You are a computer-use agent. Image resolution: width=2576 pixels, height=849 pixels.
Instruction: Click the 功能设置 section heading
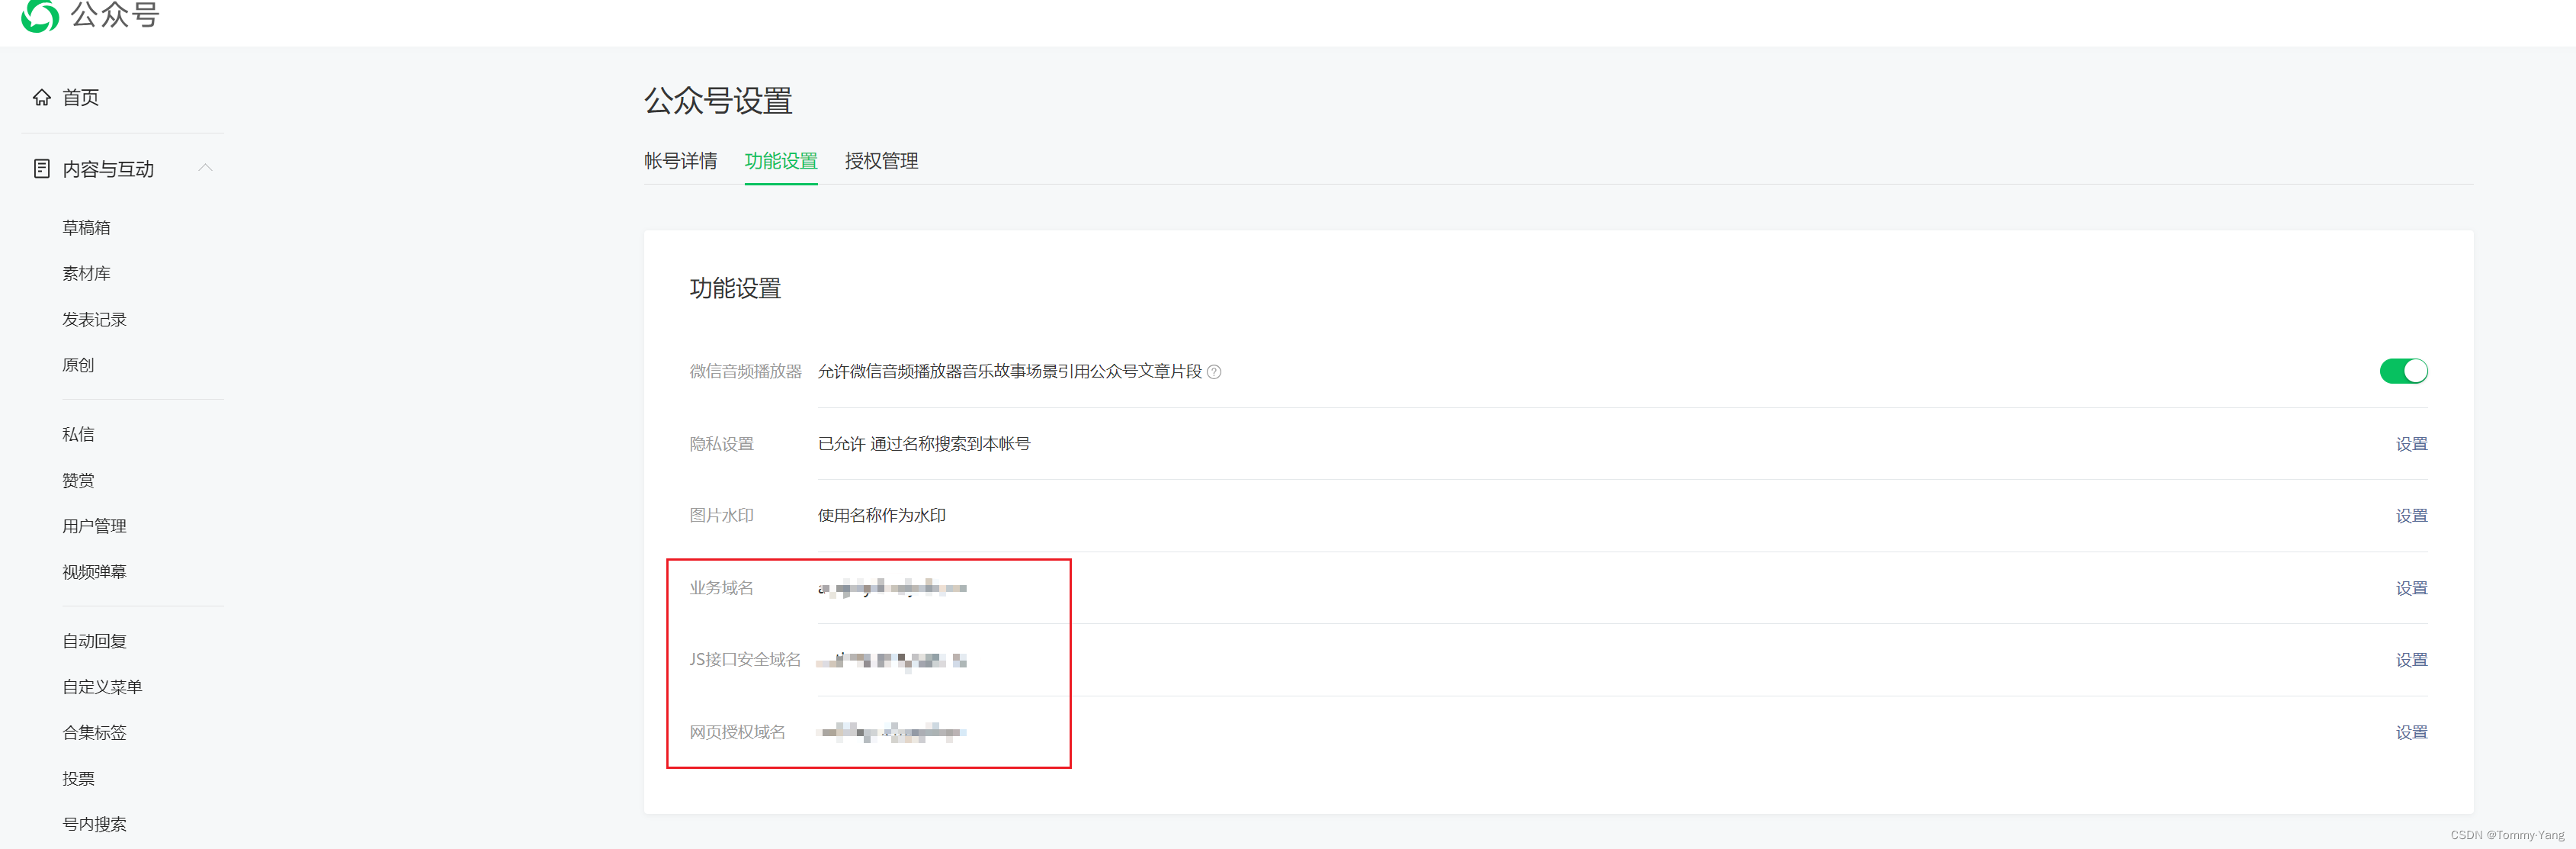pos(735,288)
